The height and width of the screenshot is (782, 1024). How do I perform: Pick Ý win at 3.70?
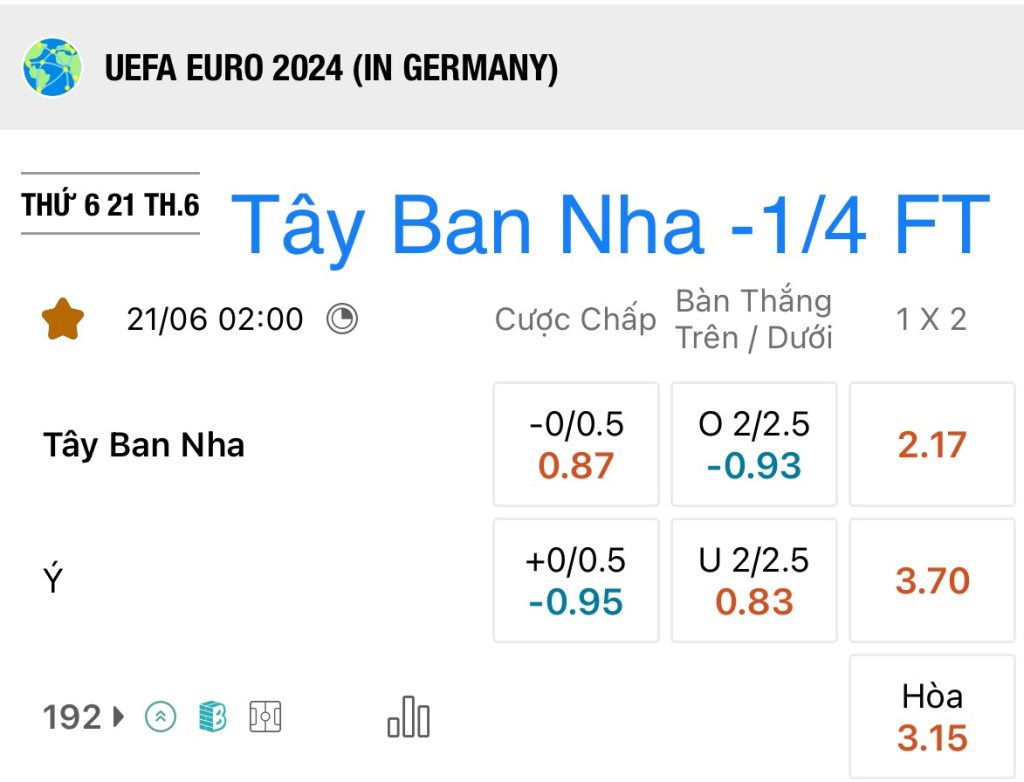coord(932,581)
